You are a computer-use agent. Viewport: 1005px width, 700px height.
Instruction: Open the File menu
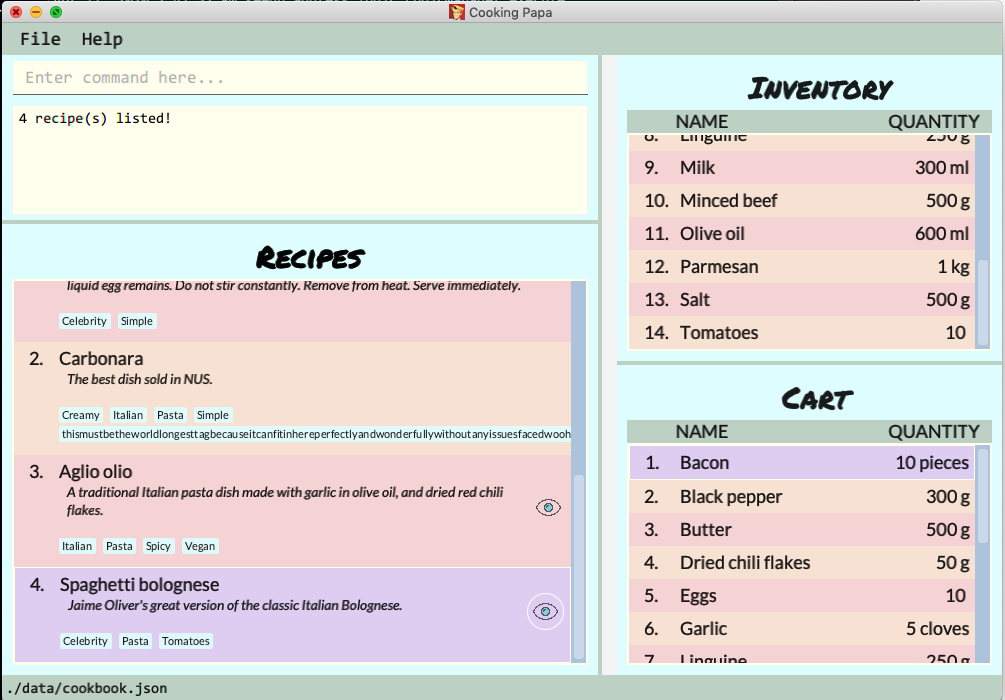[40, 39]
